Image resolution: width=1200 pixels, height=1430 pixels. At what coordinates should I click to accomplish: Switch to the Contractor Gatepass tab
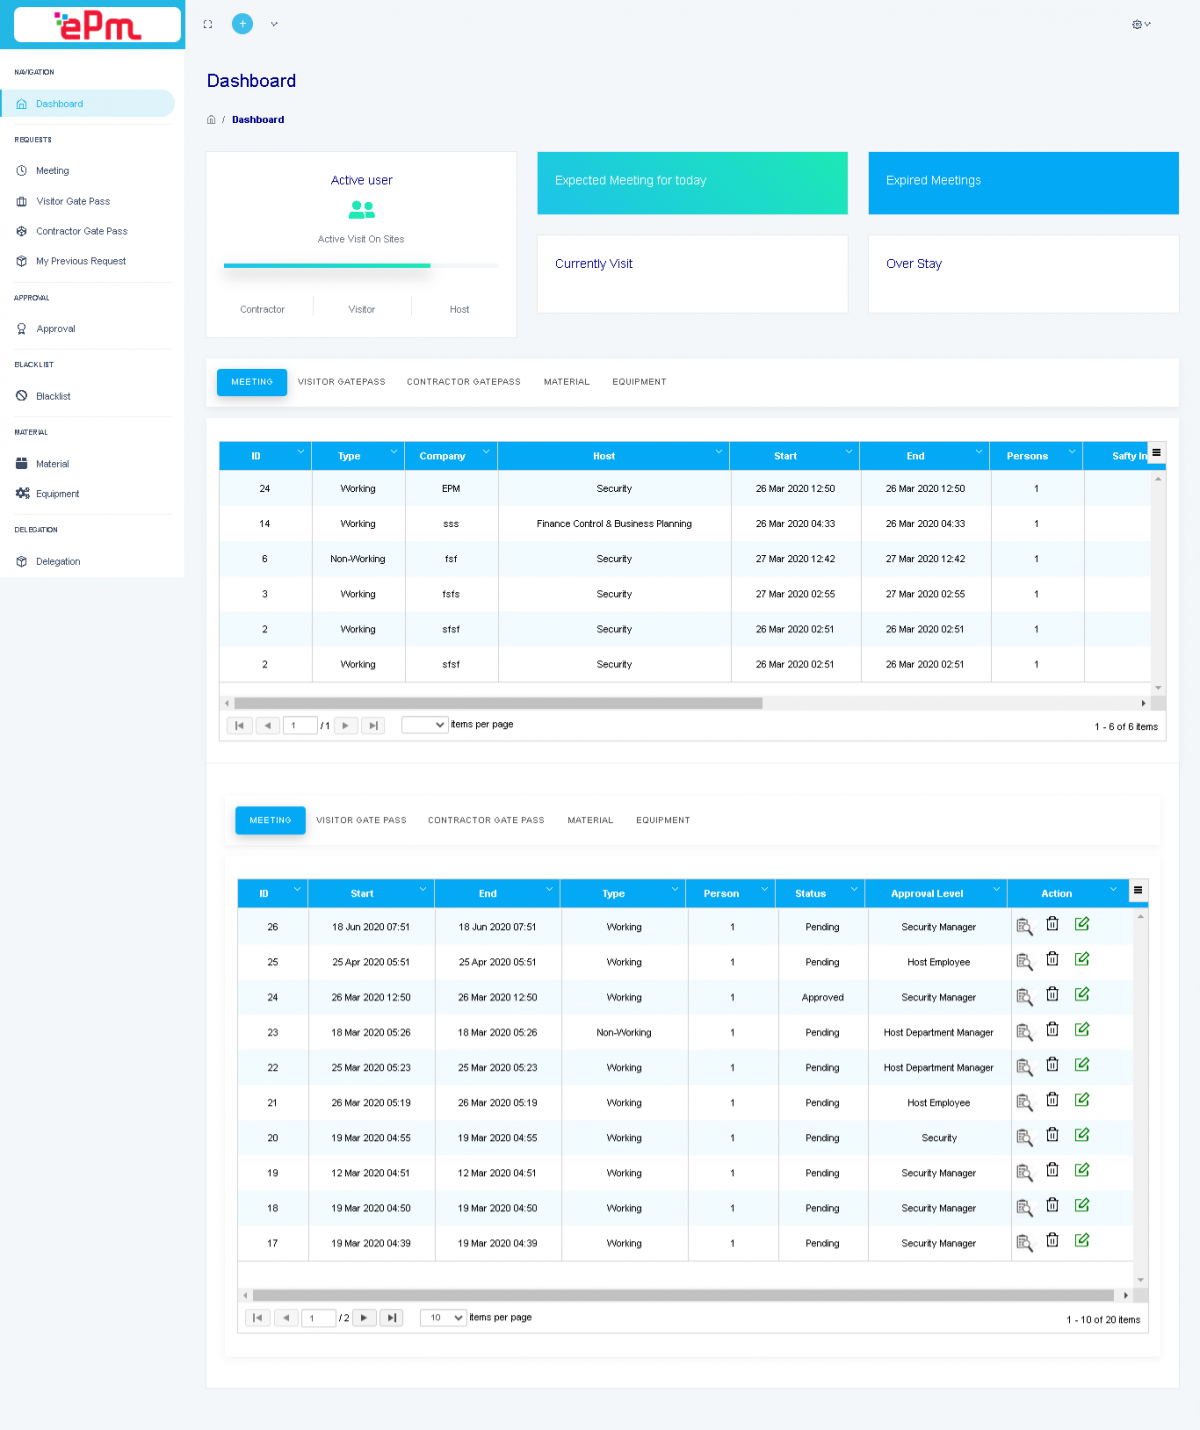(463, 381)
